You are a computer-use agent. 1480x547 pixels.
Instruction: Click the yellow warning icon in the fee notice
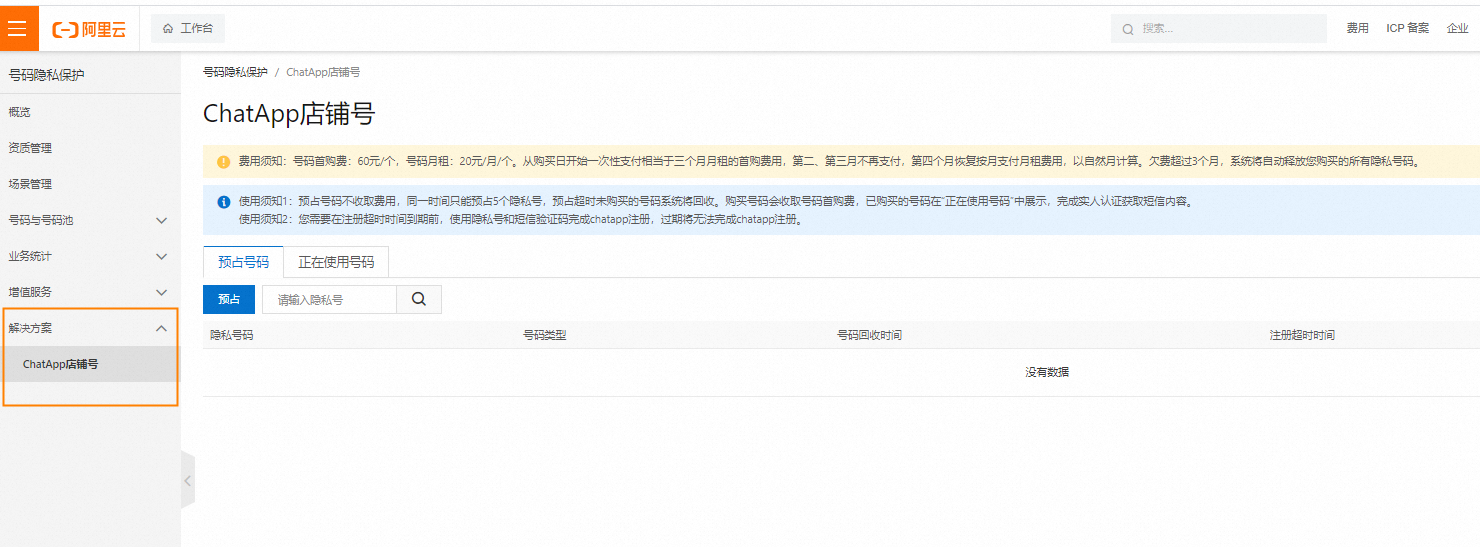pyautogui.click(x=223, y=161)
